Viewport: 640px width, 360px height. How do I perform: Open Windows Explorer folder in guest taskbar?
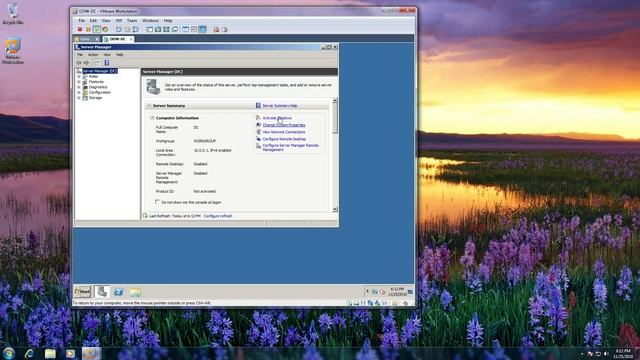click(x=135, y=292)
